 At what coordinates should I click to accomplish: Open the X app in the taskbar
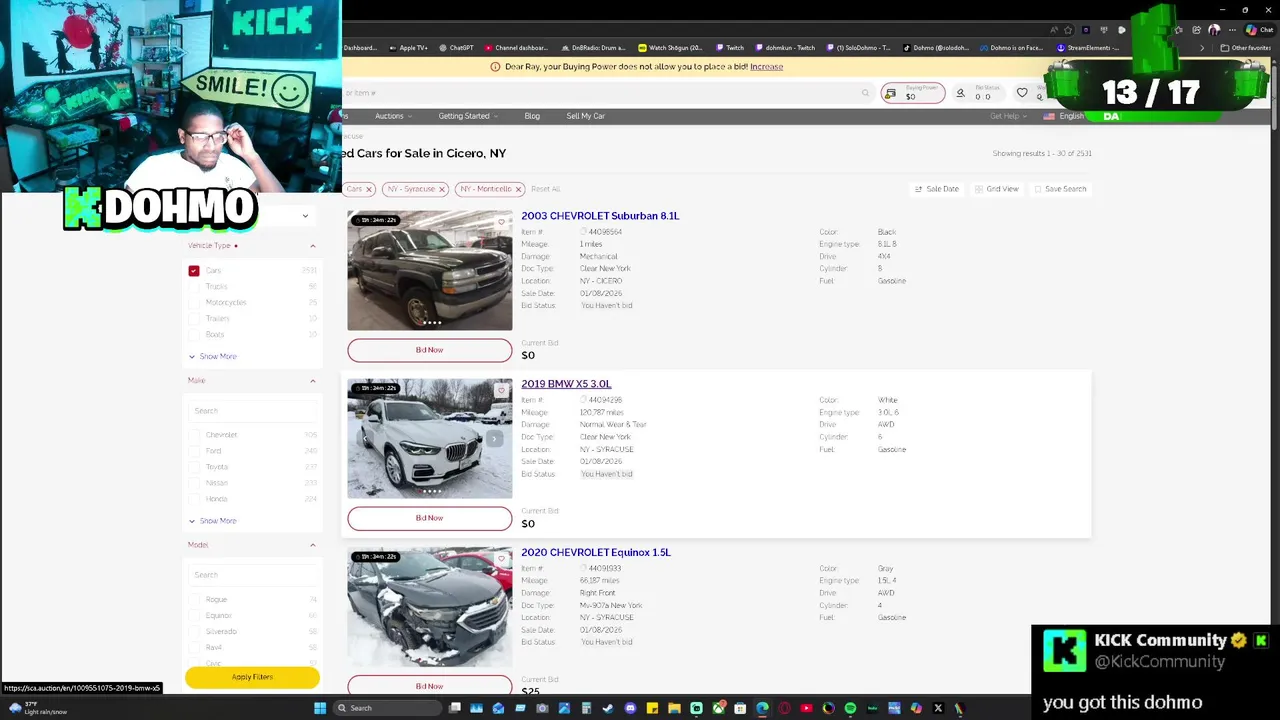coord(938,708)
